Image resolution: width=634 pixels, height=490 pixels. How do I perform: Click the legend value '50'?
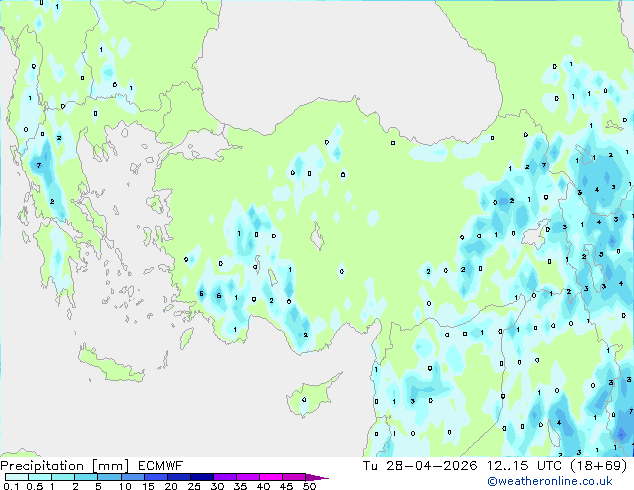(309, 486)
